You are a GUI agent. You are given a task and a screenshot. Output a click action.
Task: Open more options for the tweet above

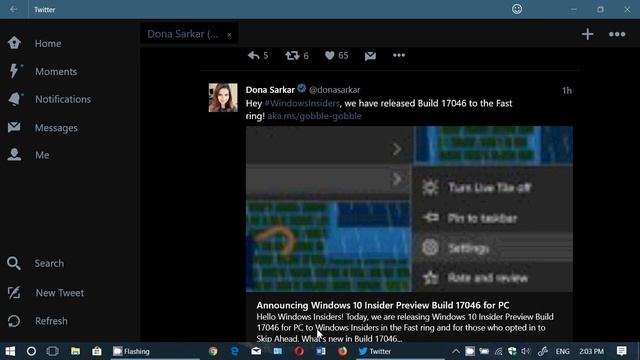click(399, 55)
